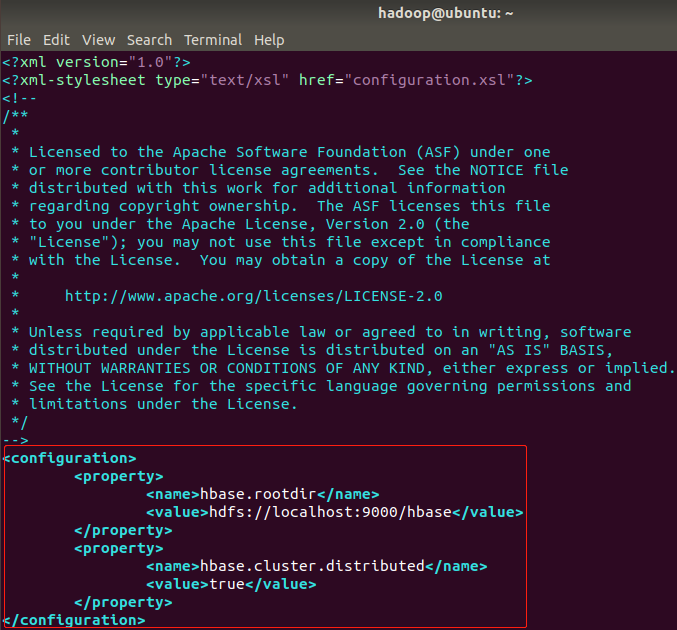Viewport: 677px width, 630px height.
Task: Click the line 'or more contributor license agreements'
Action: [290, 170]
